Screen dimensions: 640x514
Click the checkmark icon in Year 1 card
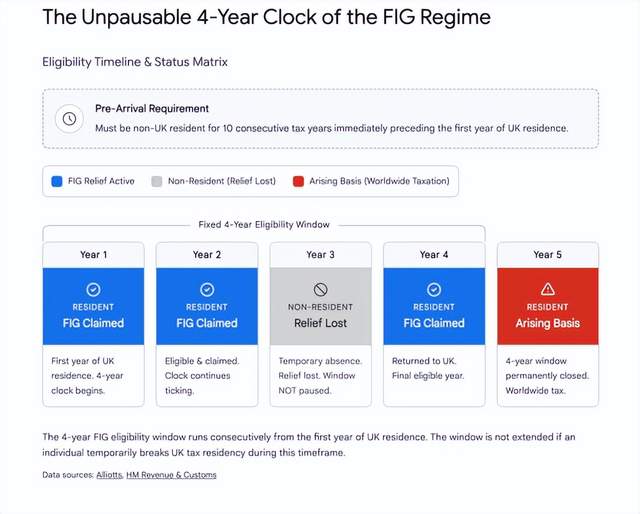(93, 288)
